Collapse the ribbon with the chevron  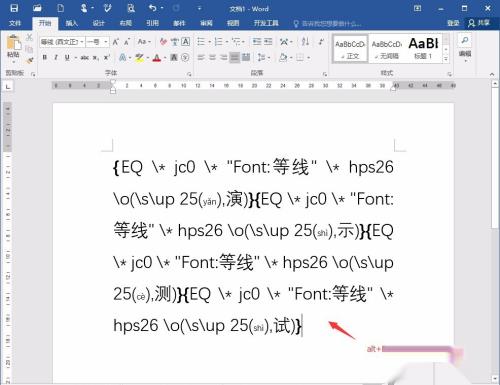[492, 74]
